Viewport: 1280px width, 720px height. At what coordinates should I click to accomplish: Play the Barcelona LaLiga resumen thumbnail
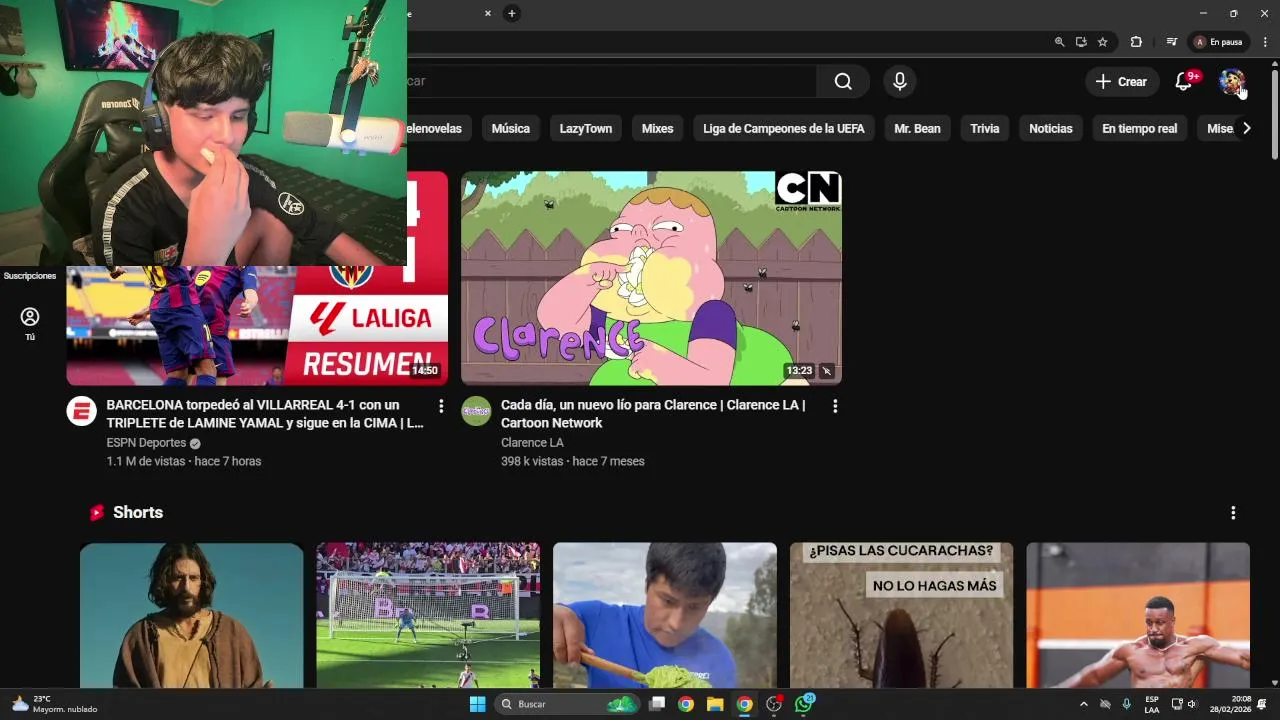257,325
